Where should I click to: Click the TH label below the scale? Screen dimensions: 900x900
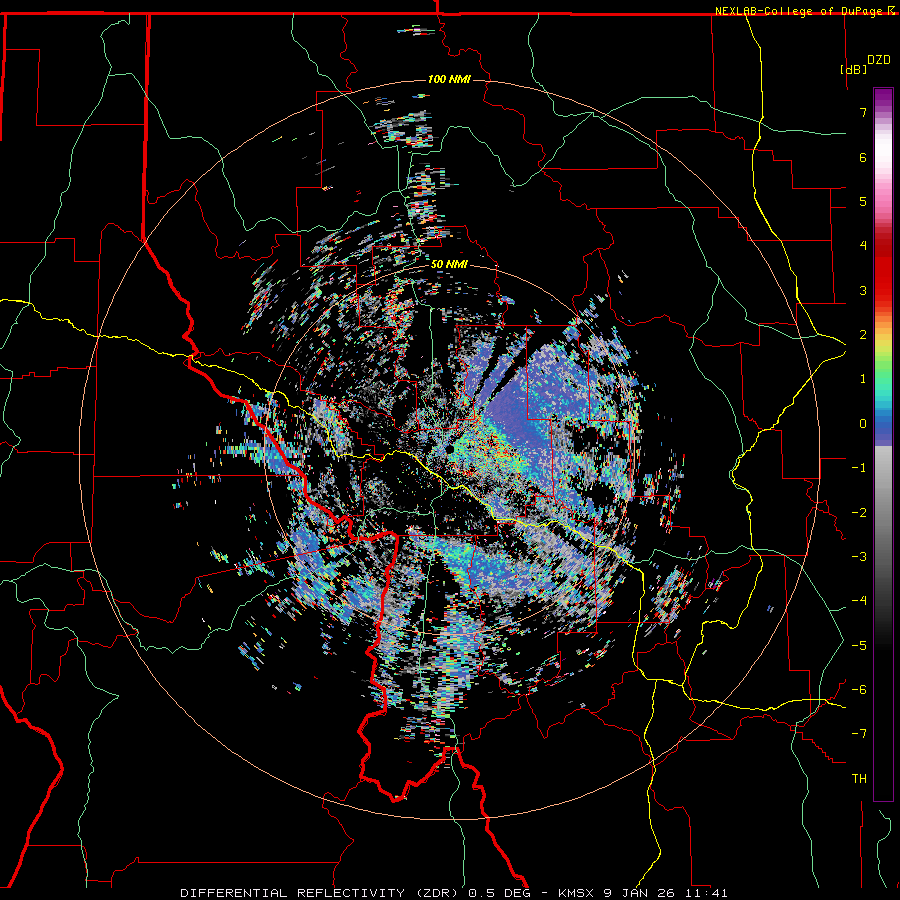point(859,779)
